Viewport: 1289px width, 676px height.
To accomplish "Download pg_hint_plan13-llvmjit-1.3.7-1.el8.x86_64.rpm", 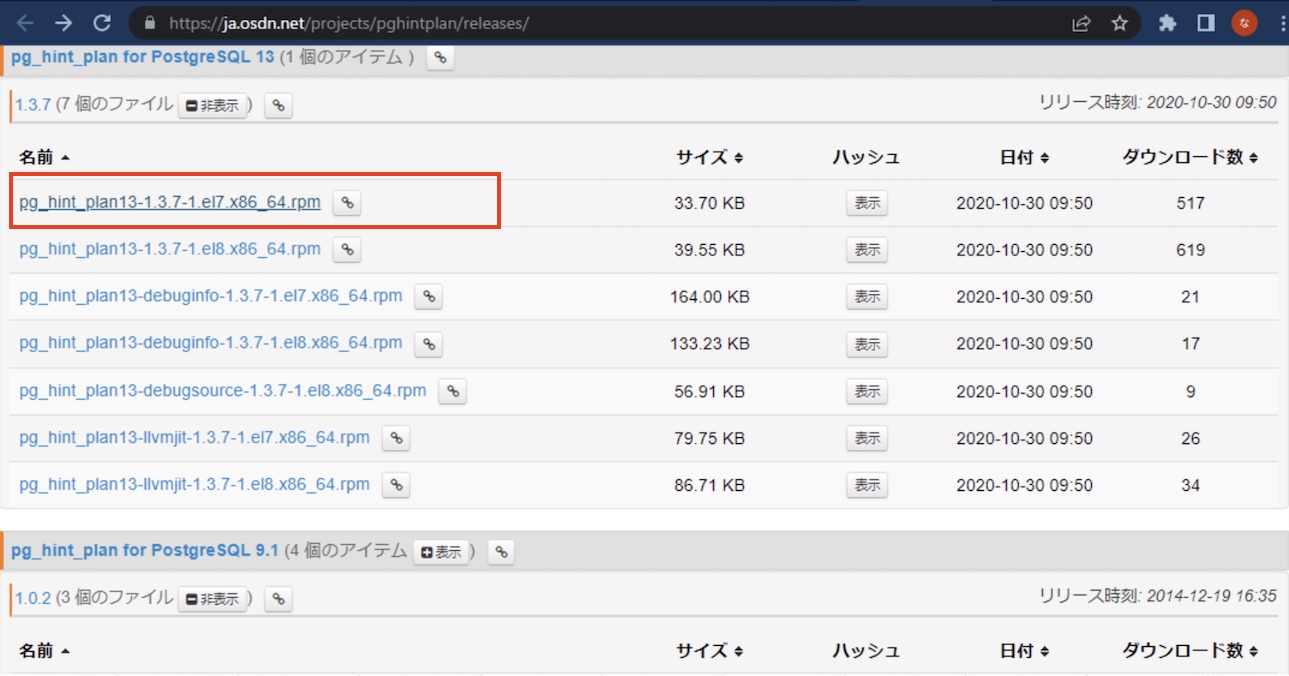I will pos(194,484).
